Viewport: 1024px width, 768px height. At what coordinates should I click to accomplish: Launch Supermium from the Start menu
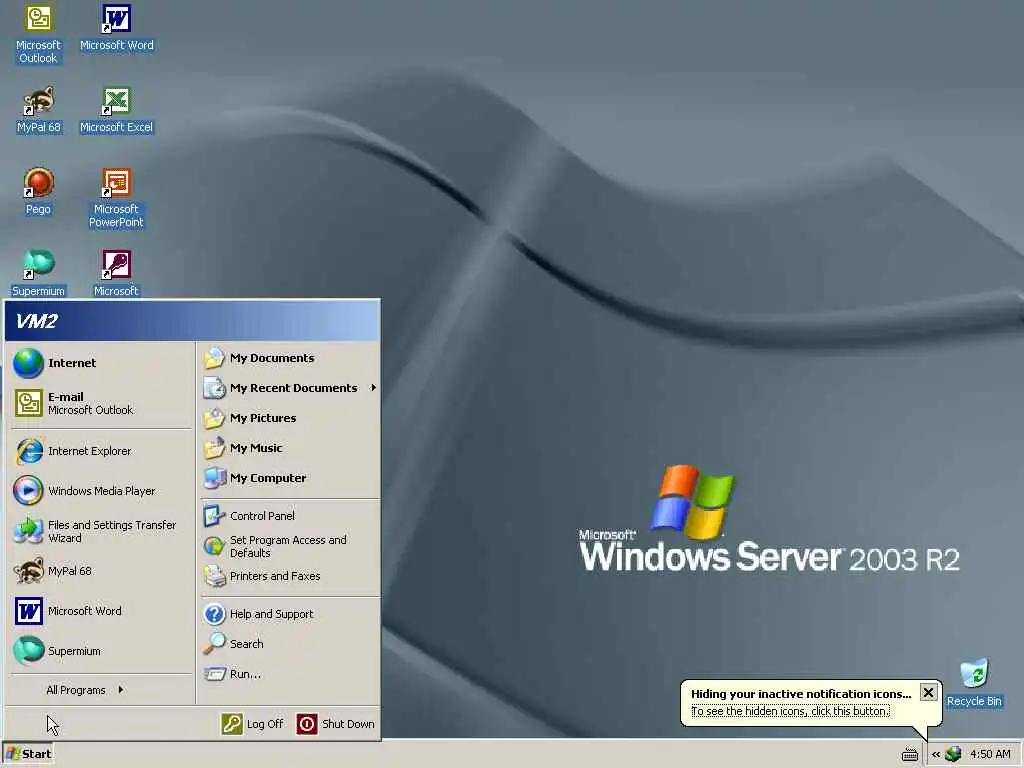pyautogui.click(x=101, y=651)
